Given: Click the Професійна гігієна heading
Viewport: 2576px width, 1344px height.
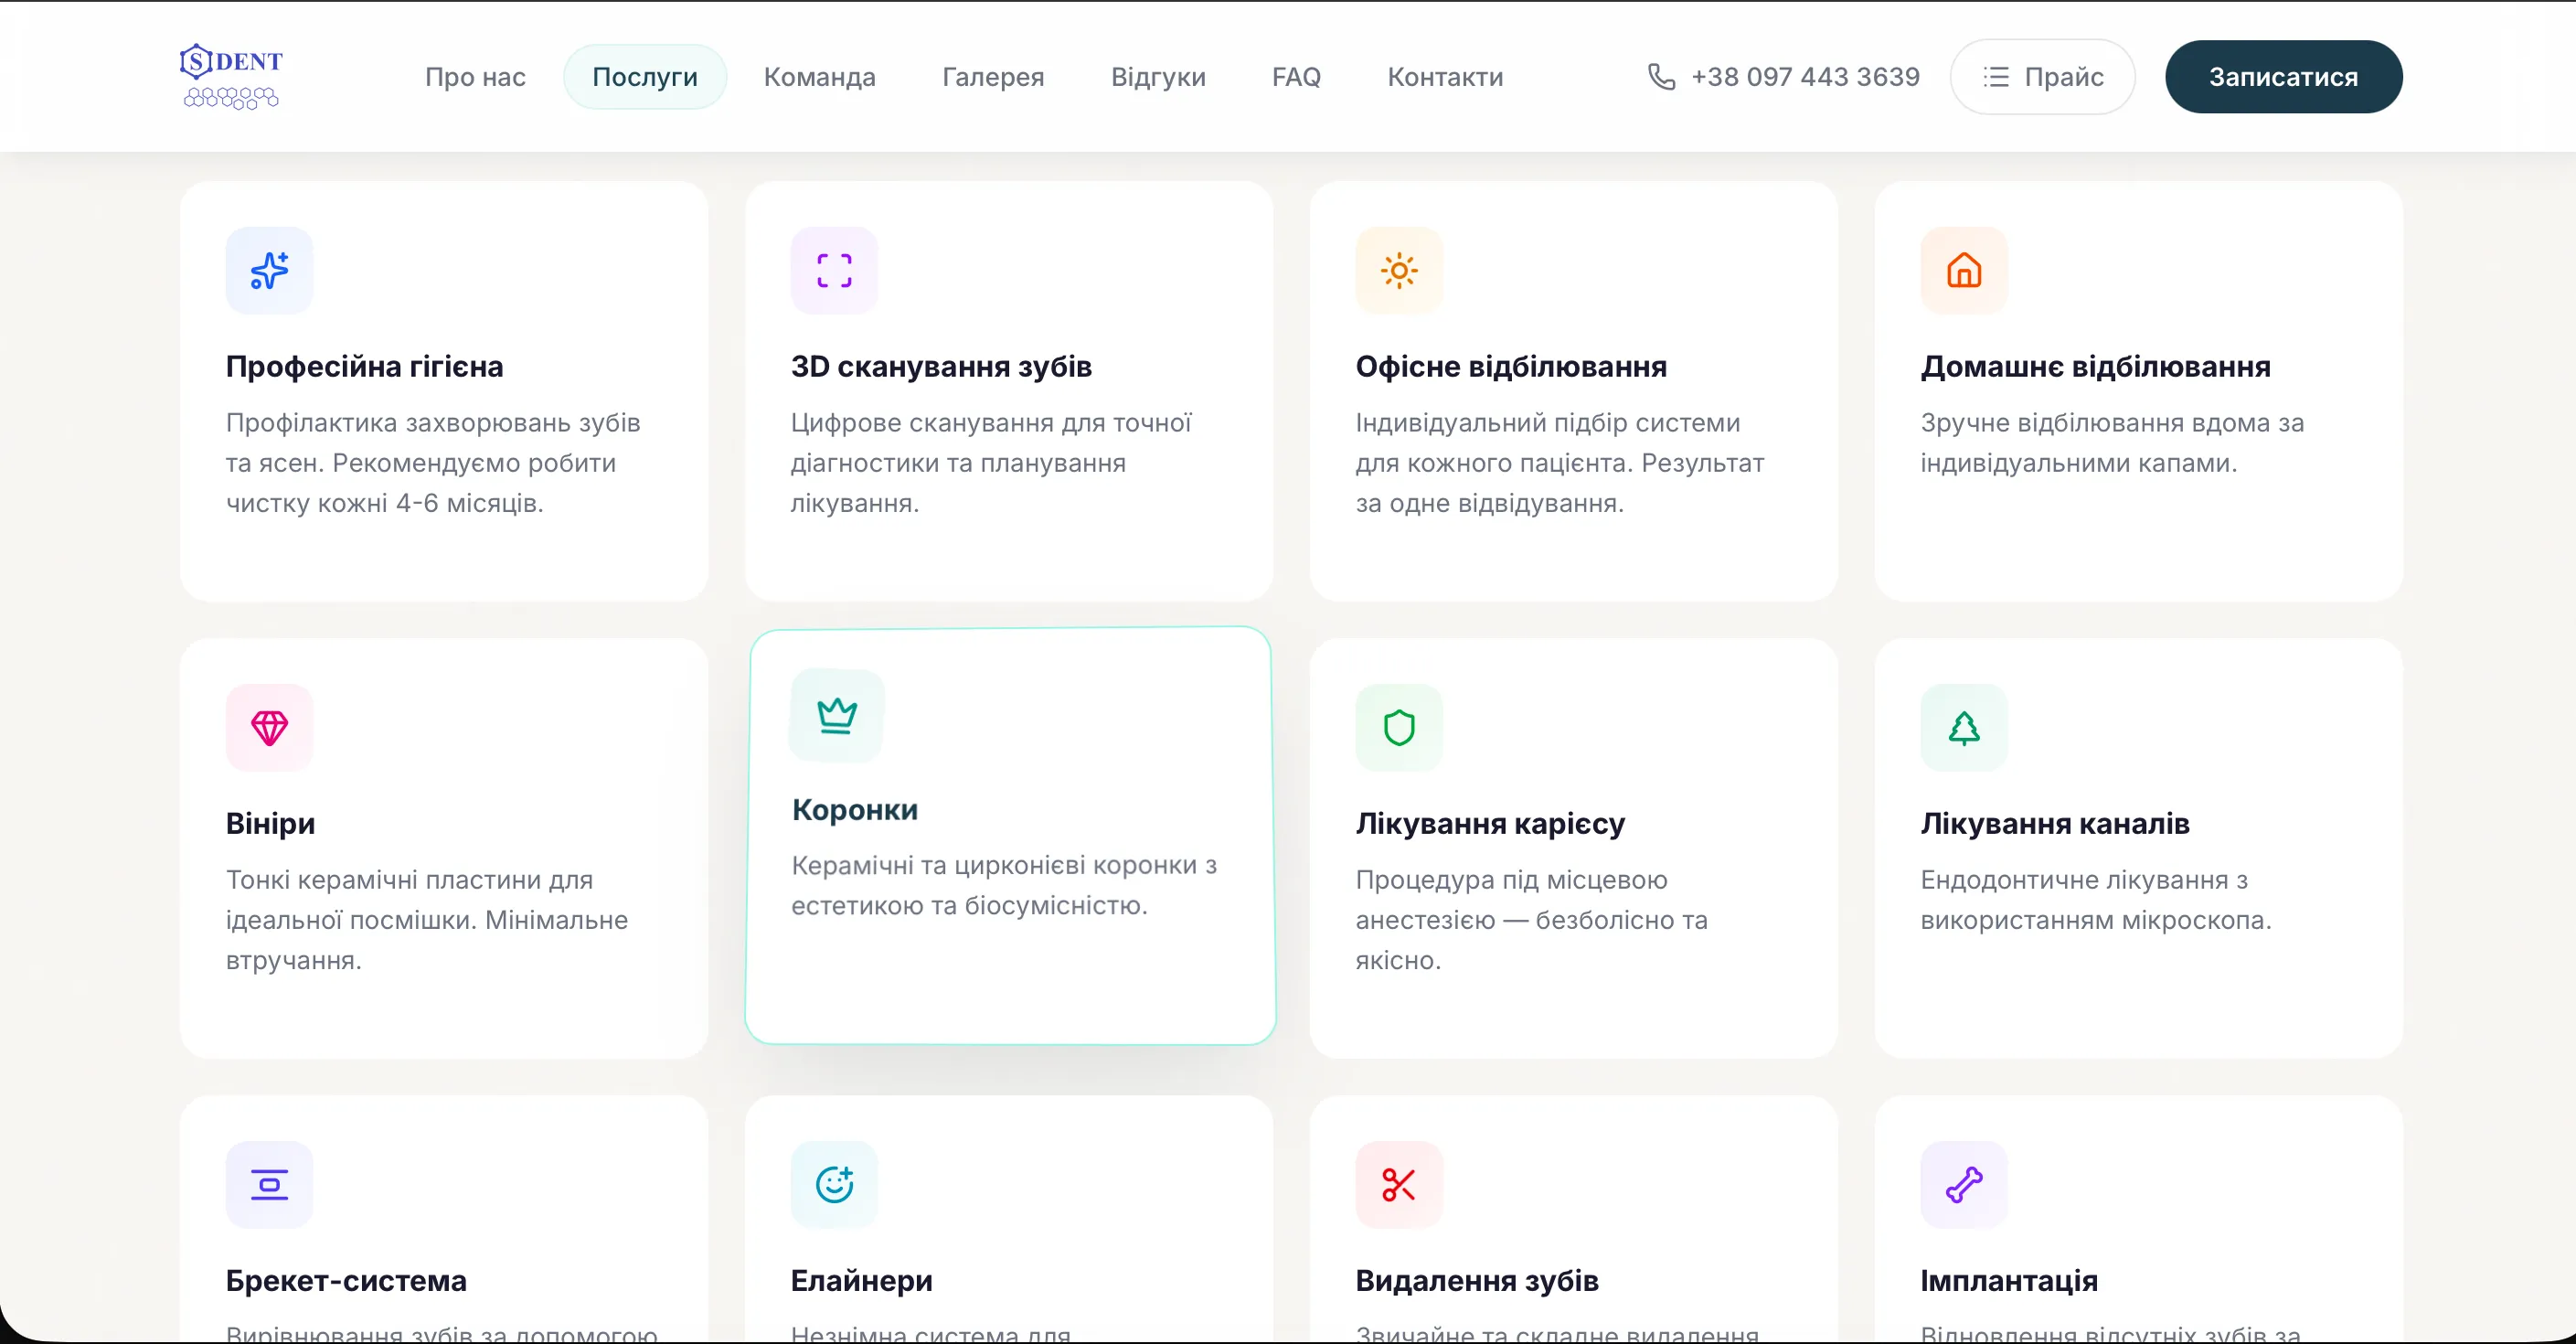Looking at the screenshot, I should [364, 367].
